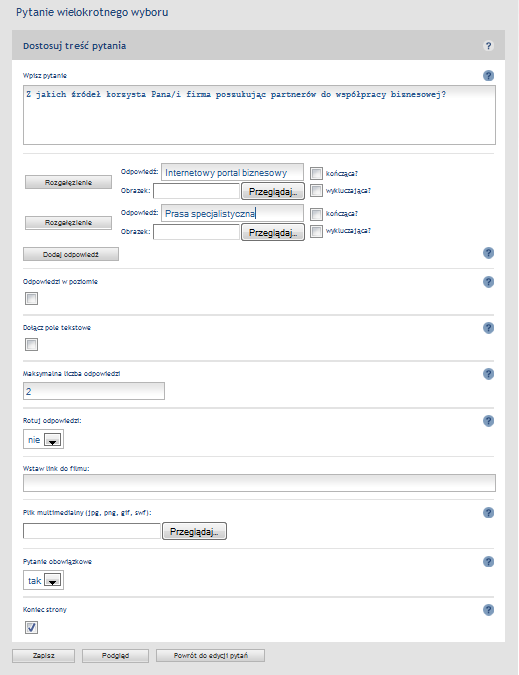The width and height of the screenshot is (519, 675).
Task: Expand the Rotuj odpowiedzi dropdown
Action: [43, 440]
